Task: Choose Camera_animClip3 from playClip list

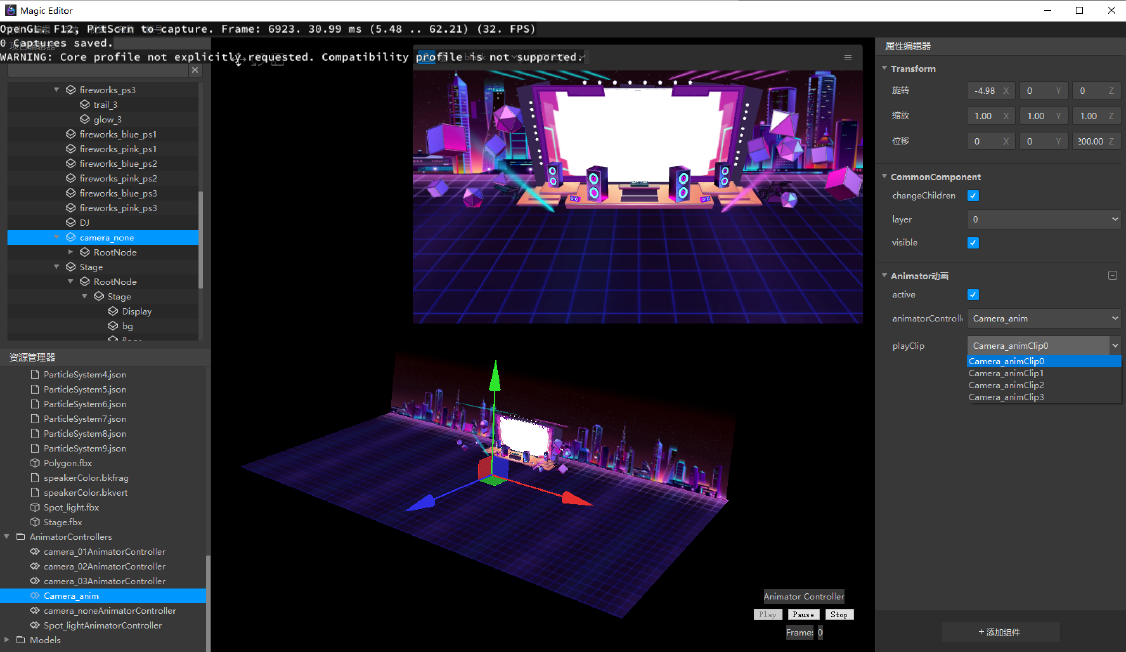Action: (x=1006, y=397)
